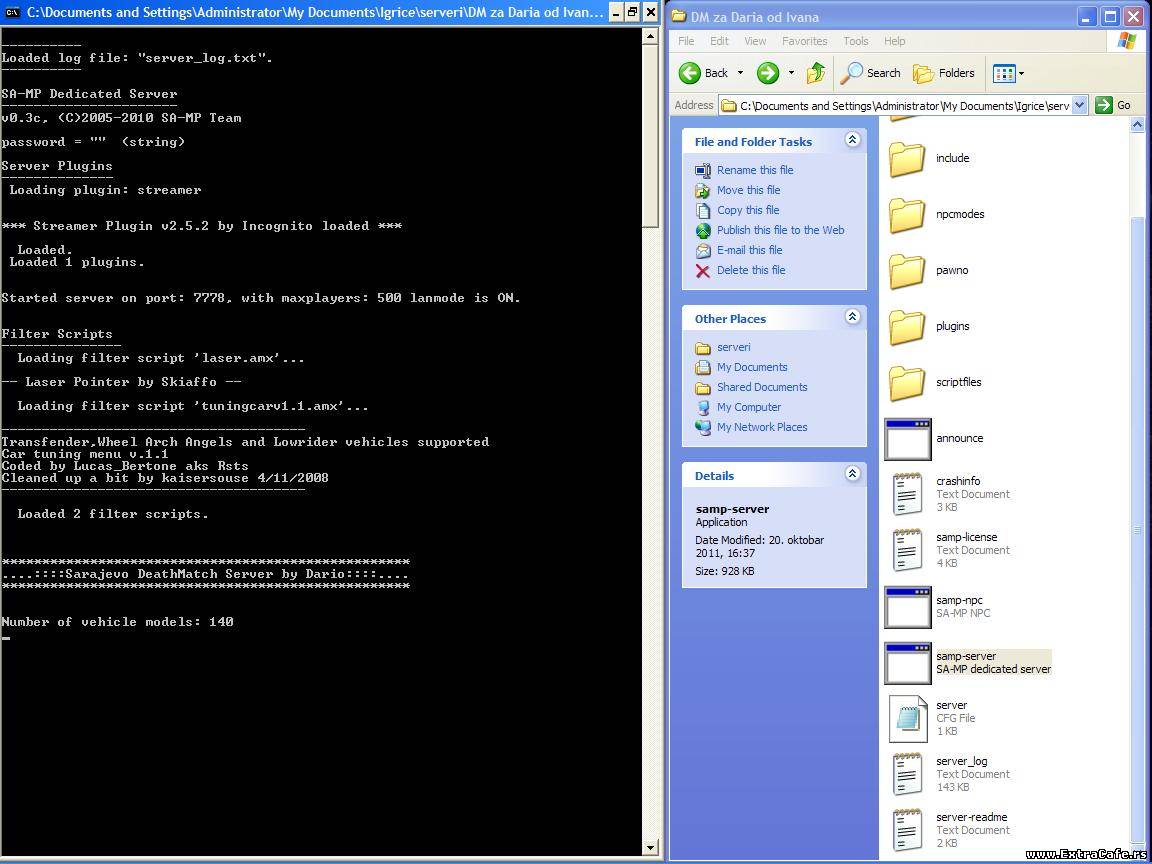The width and height of the screenshot is (1152, 864).
Task: Open the Back button history dropdown arrow
Action: [x=741, y=73]
